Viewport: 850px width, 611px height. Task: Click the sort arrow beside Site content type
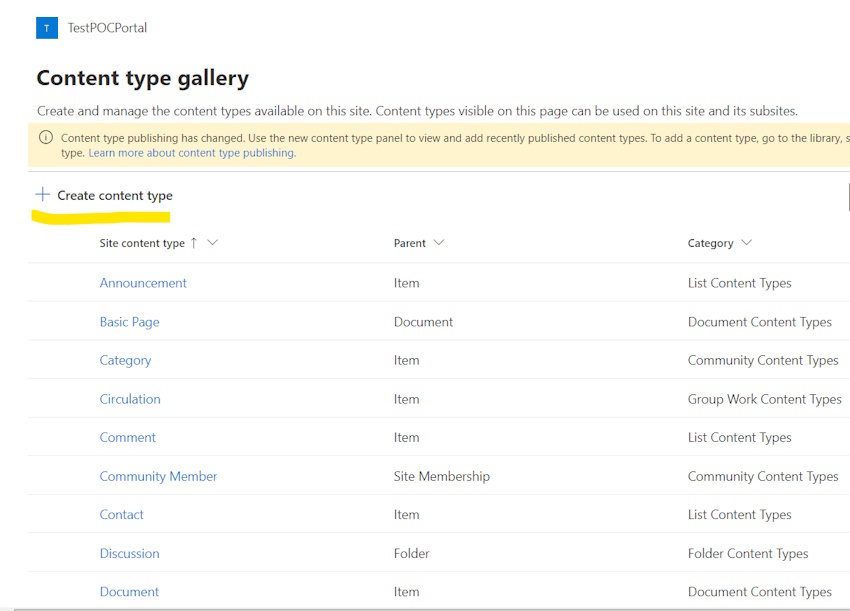194,243
